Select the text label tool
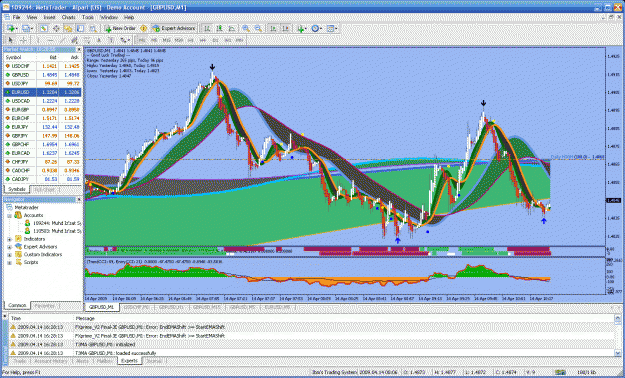 (x=111, y=40)
